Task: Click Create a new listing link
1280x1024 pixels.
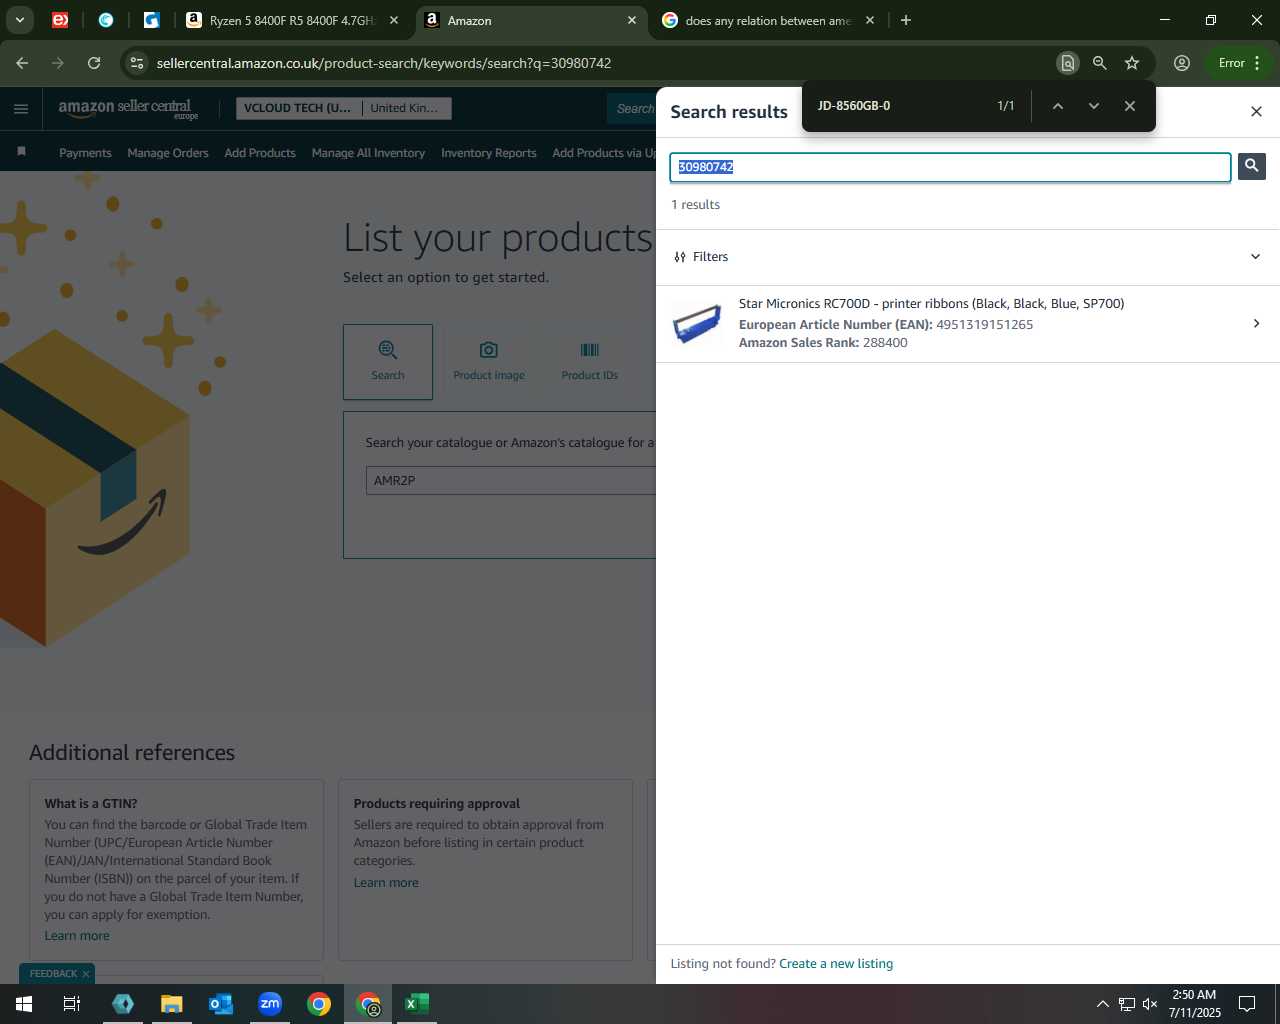Action: pos(836,964)
